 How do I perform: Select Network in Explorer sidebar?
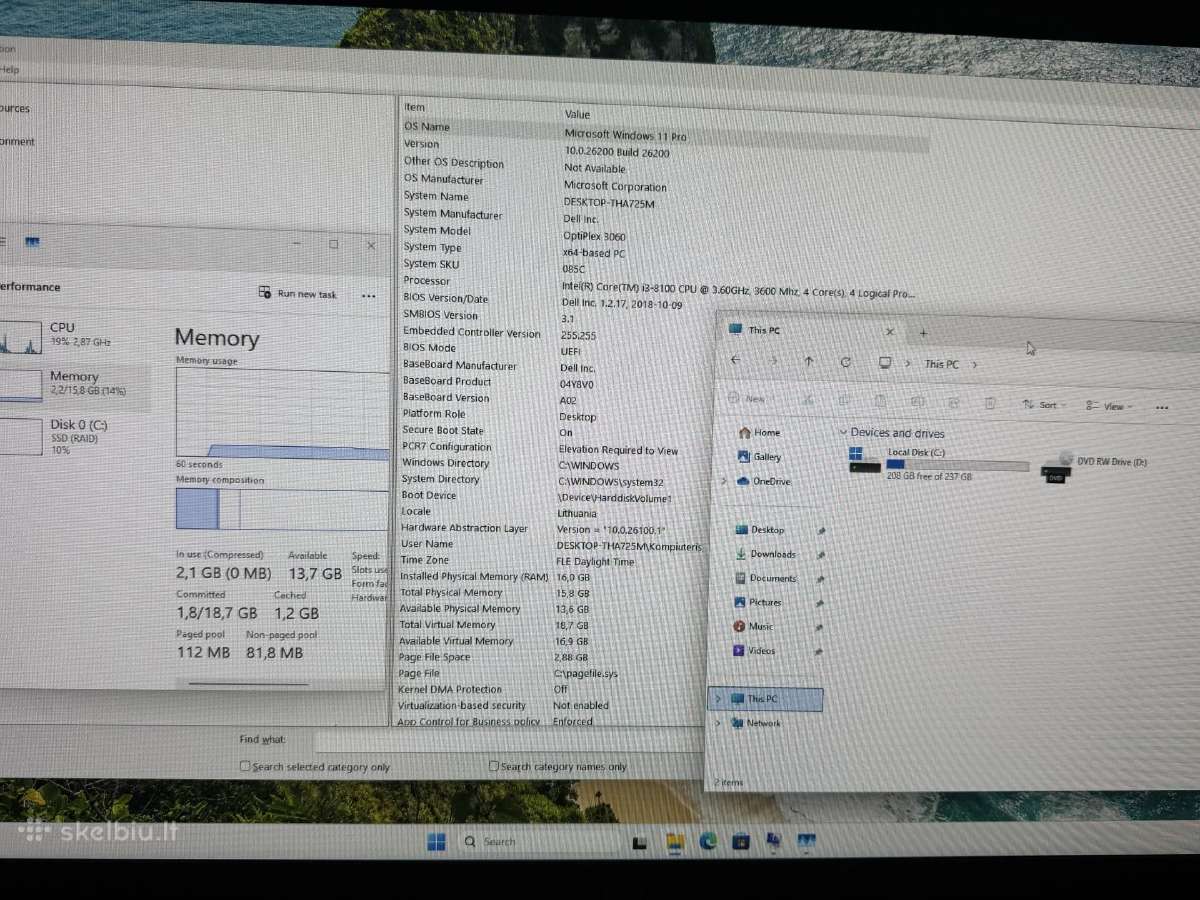(756, 723)
